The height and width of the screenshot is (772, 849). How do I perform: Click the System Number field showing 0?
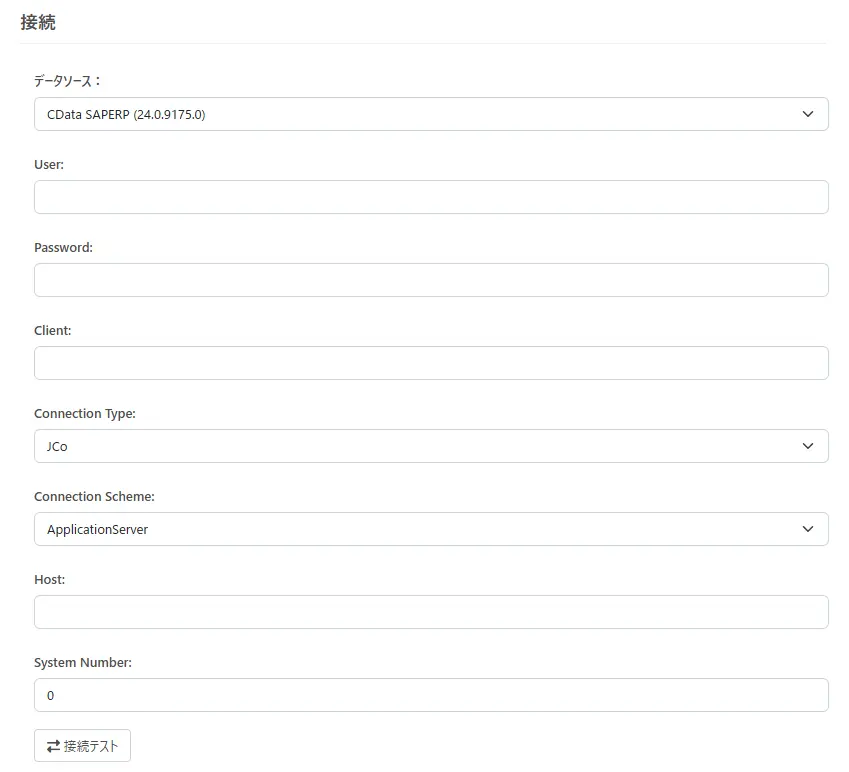click(x=430, y=695)
